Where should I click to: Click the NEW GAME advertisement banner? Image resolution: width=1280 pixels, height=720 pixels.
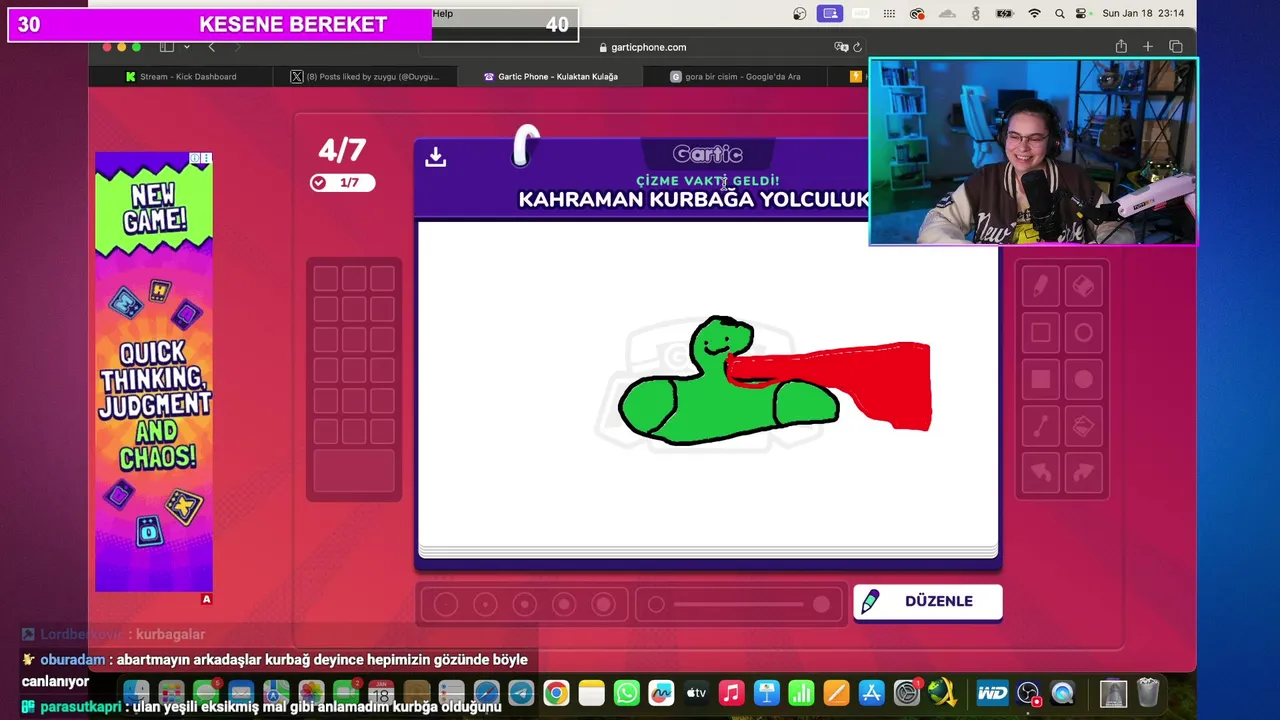tap(154, 372)
